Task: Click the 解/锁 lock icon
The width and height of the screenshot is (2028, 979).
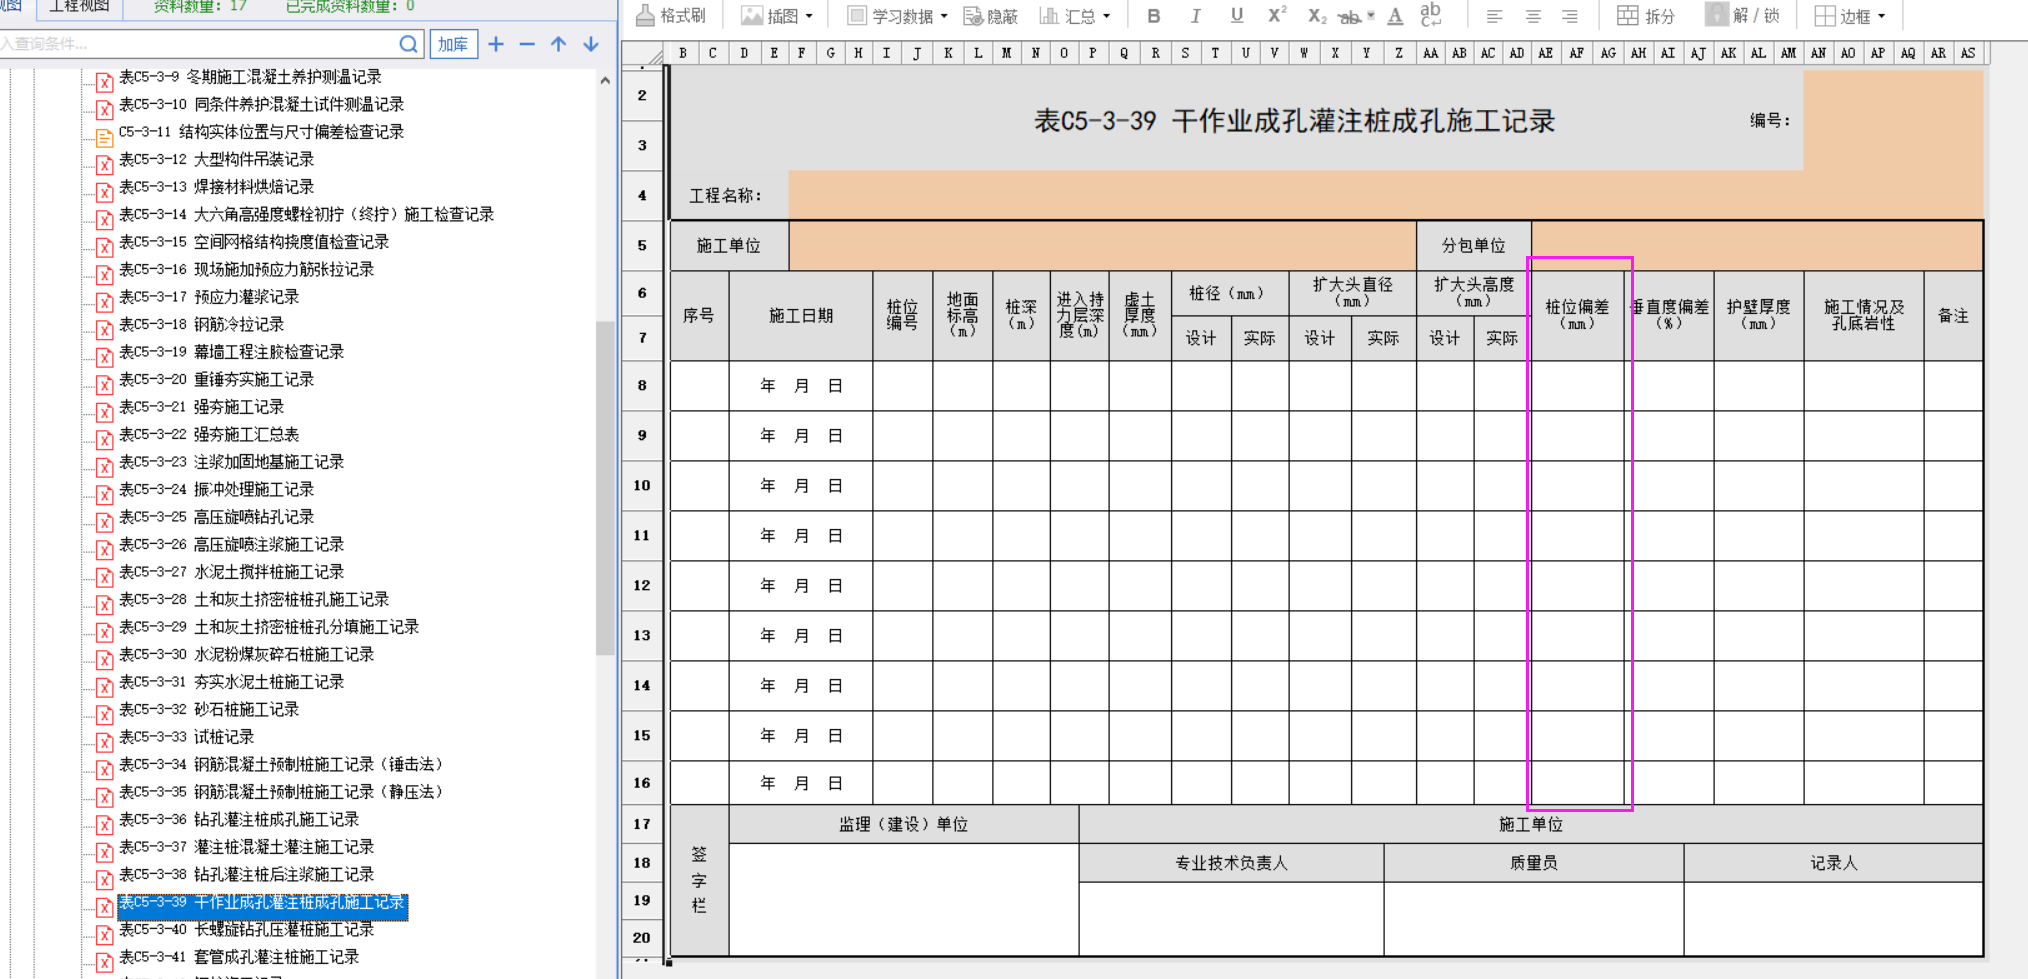Action: (1716, 15)
